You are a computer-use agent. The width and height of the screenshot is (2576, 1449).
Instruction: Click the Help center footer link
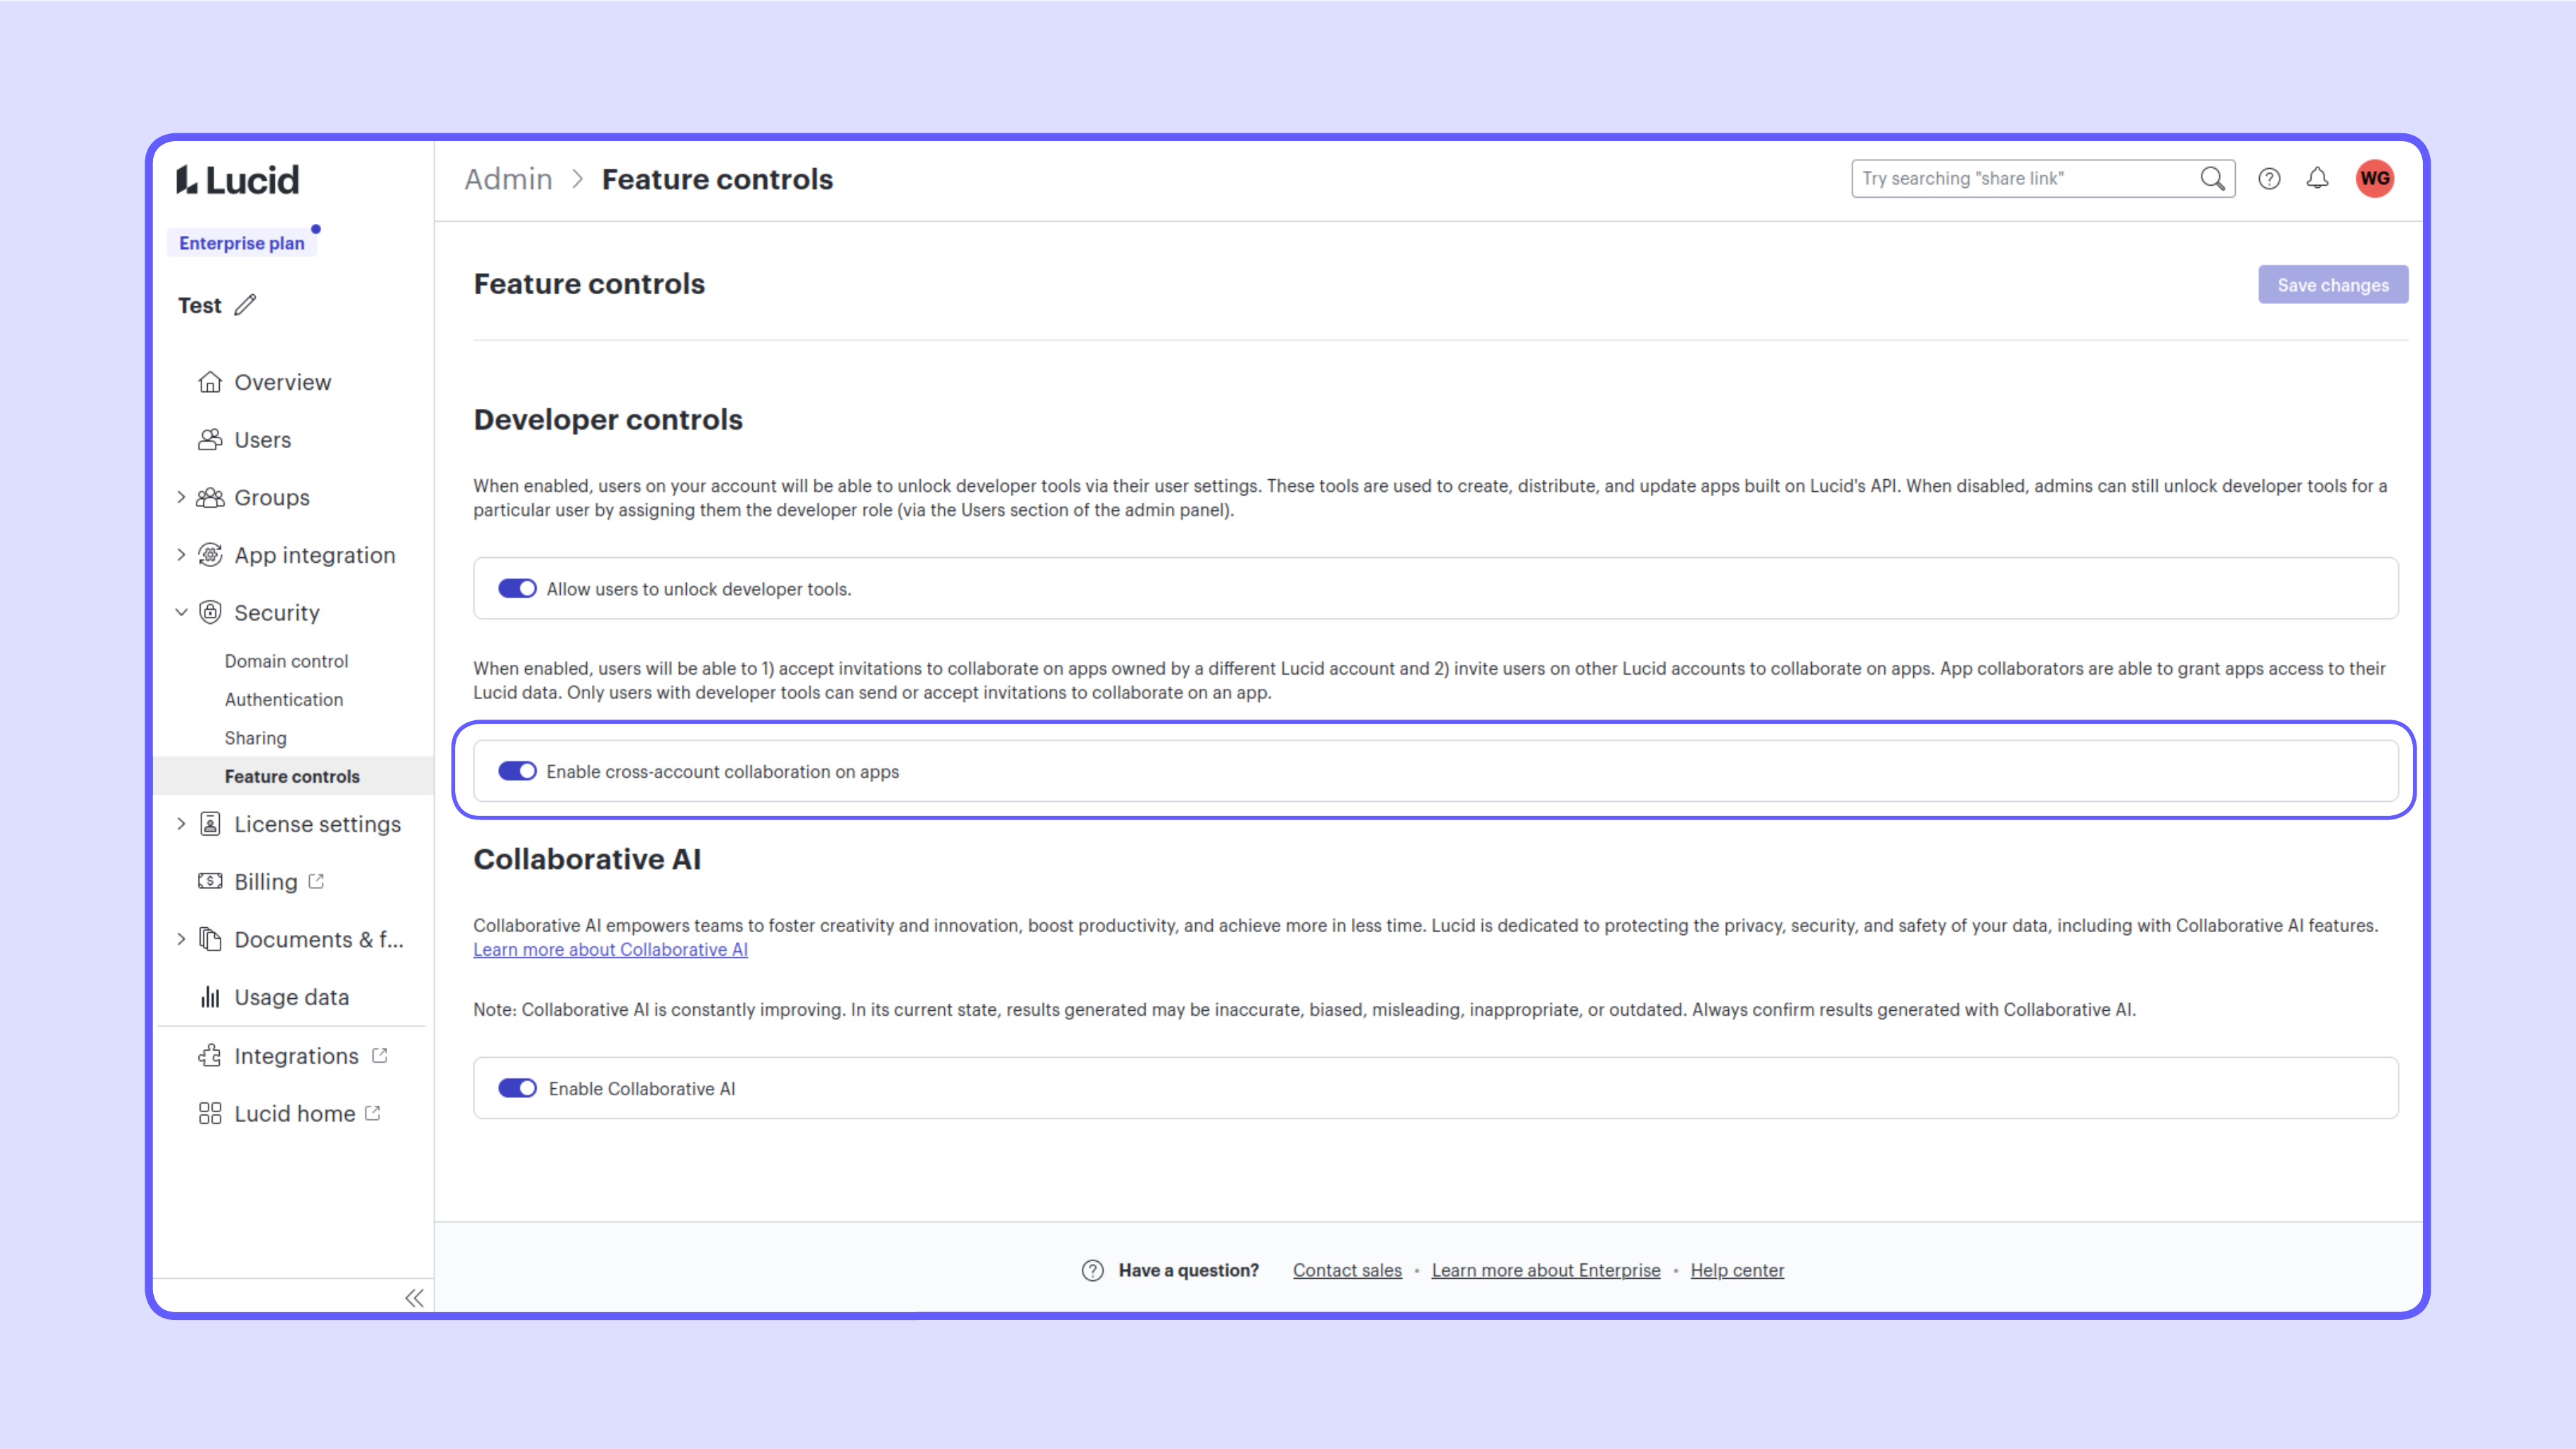click(1735, 1268)
